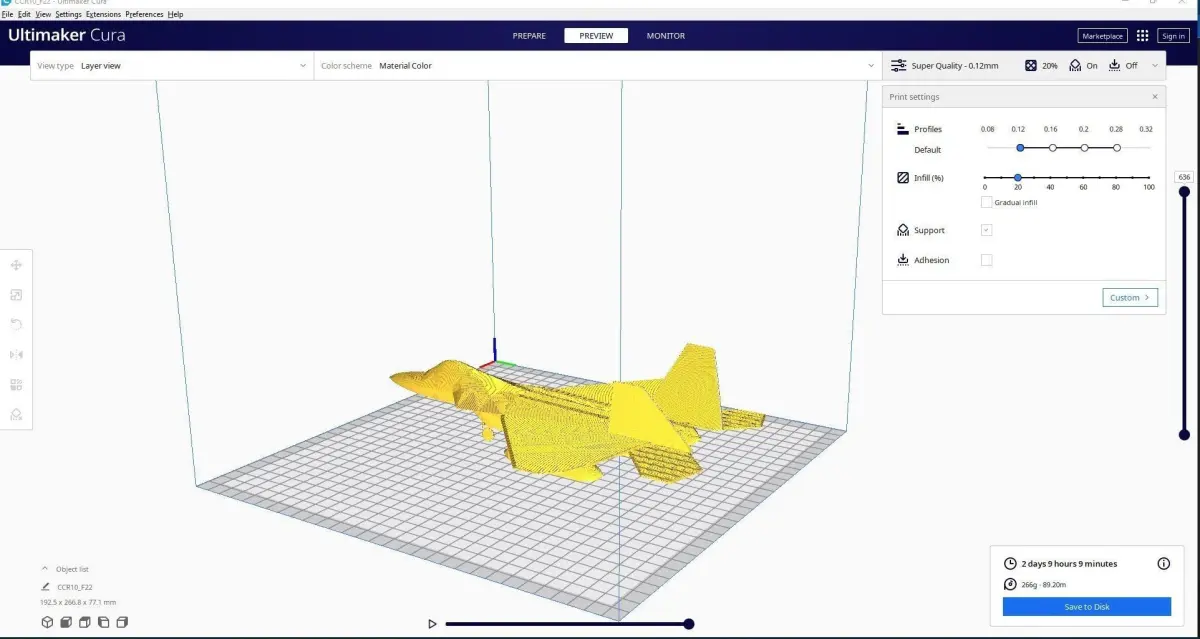Click the 2 days 9 hours 9 minutes text

click(1069, 564)
